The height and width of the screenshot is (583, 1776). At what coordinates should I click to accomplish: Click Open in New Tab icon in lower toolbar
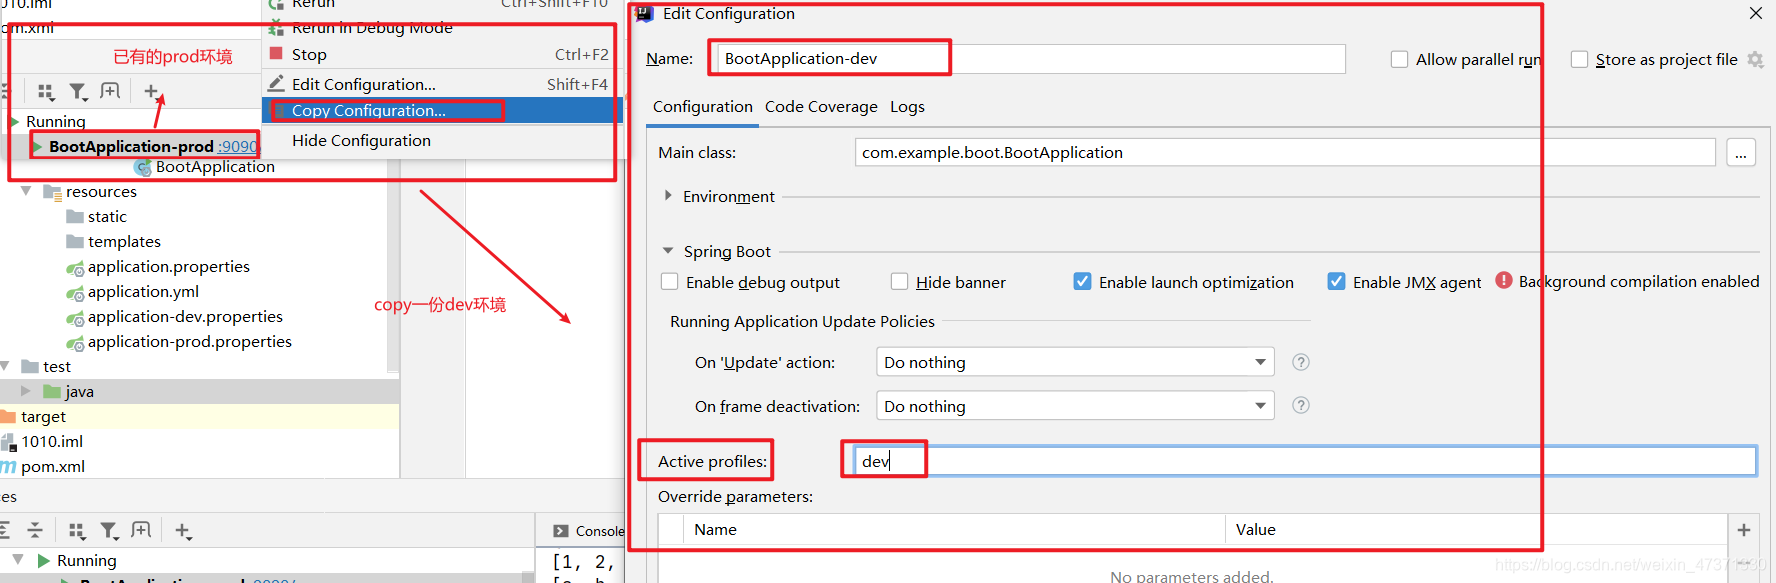[x=141, y=530]
